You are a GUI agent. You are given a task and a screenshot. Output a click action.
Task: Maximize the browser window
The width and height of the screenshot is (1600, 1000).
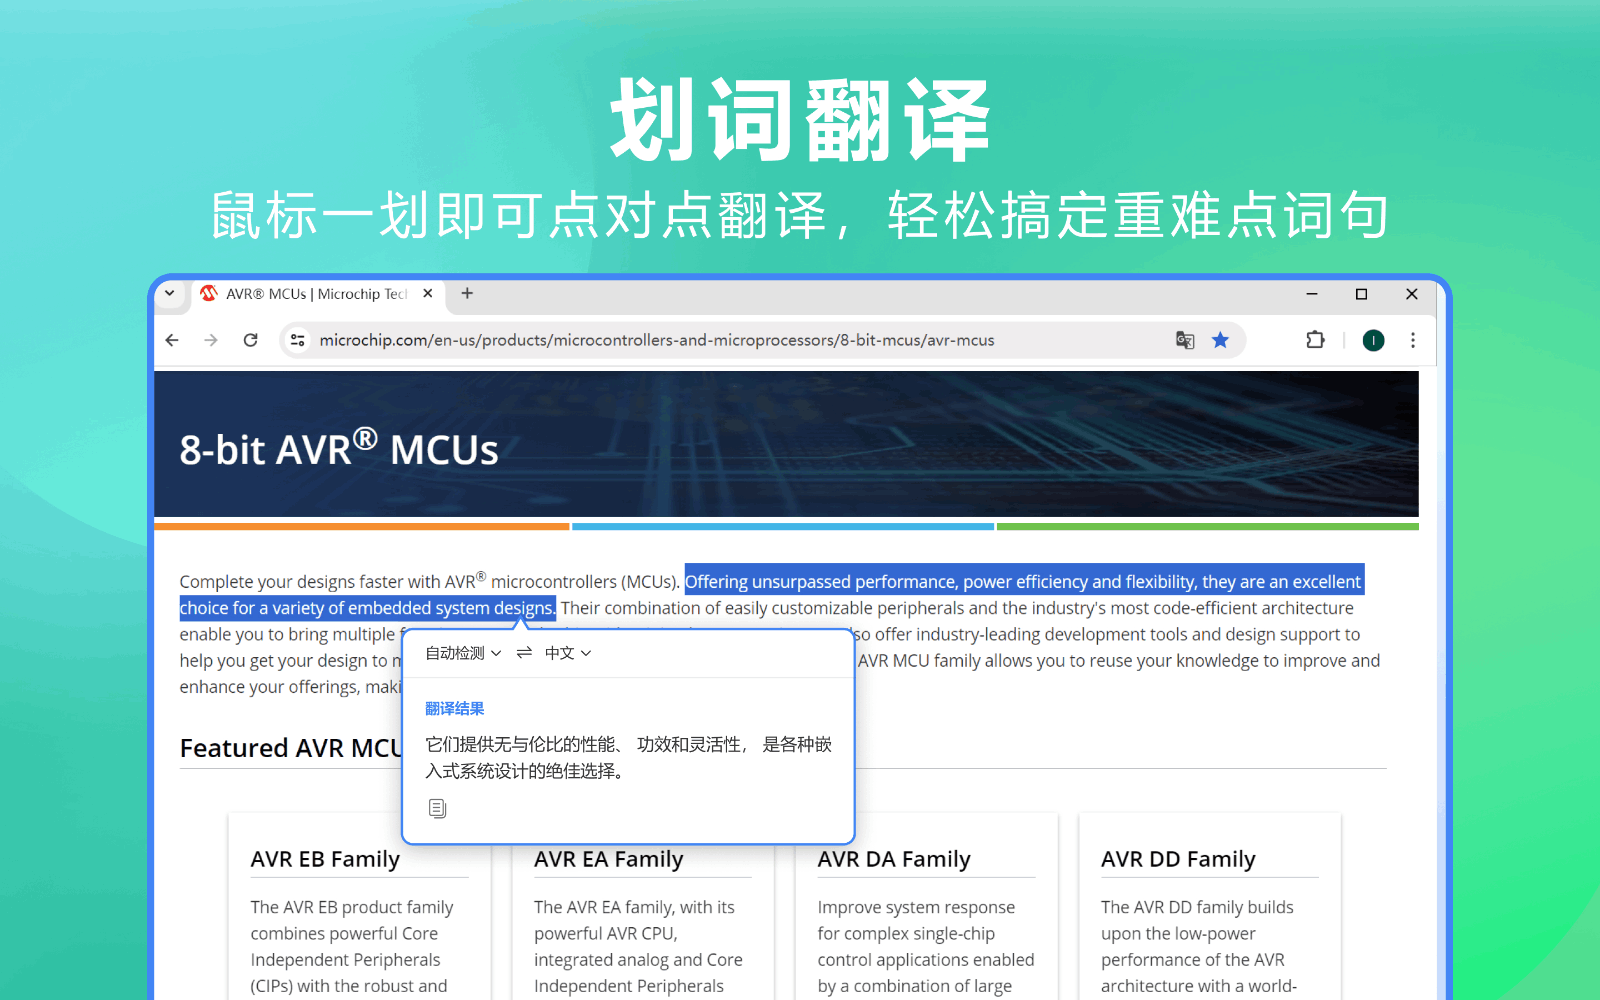click(1361, 293)
